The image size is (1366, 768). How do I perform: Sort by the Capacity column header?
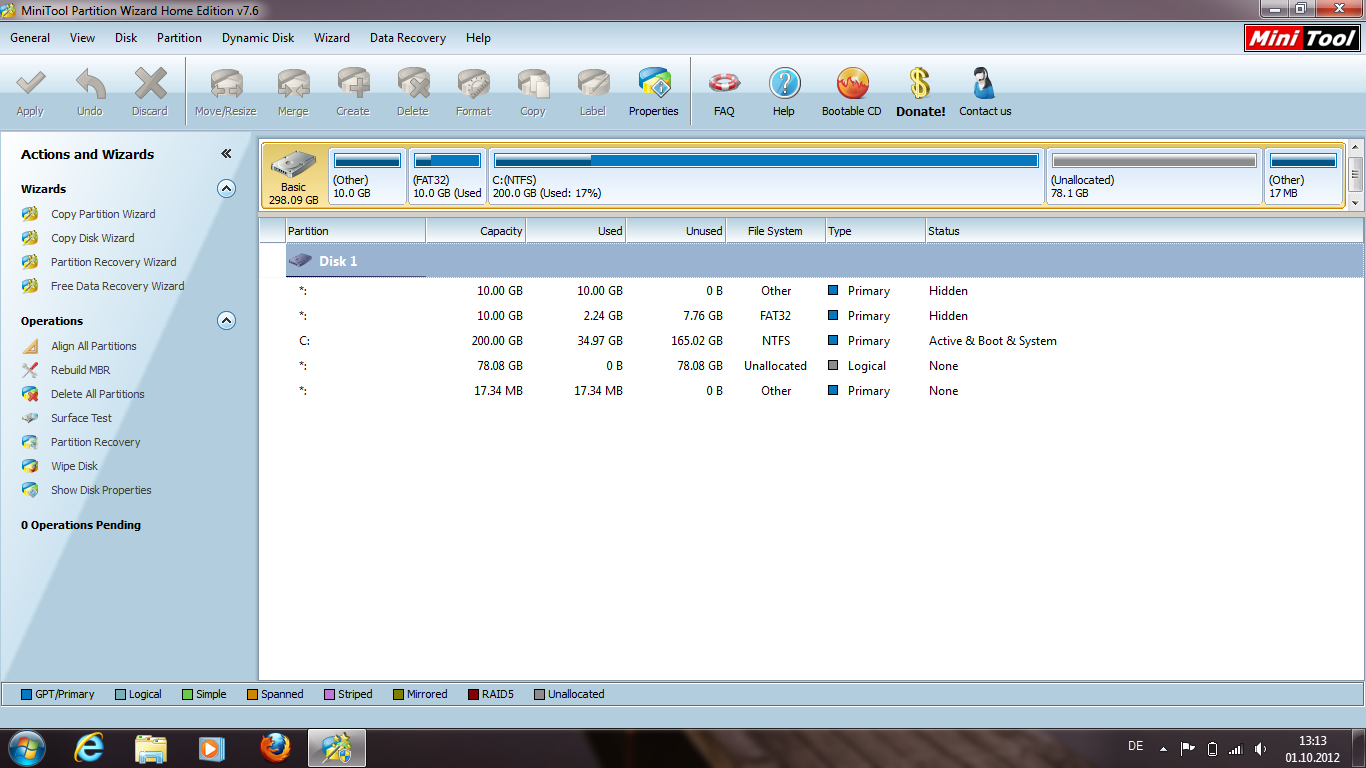[x=476, y=231]
